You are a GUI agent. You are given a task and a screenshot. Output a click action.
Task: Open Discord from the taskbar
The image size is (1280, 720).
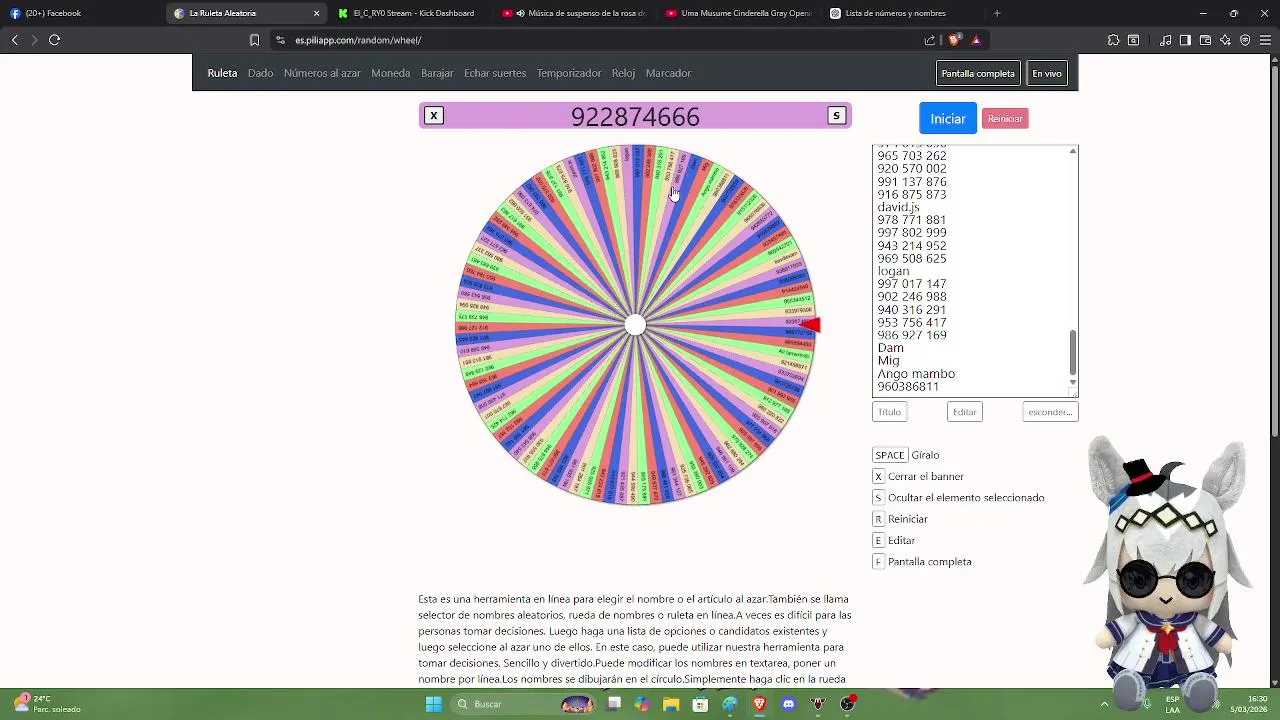(789, 704)
